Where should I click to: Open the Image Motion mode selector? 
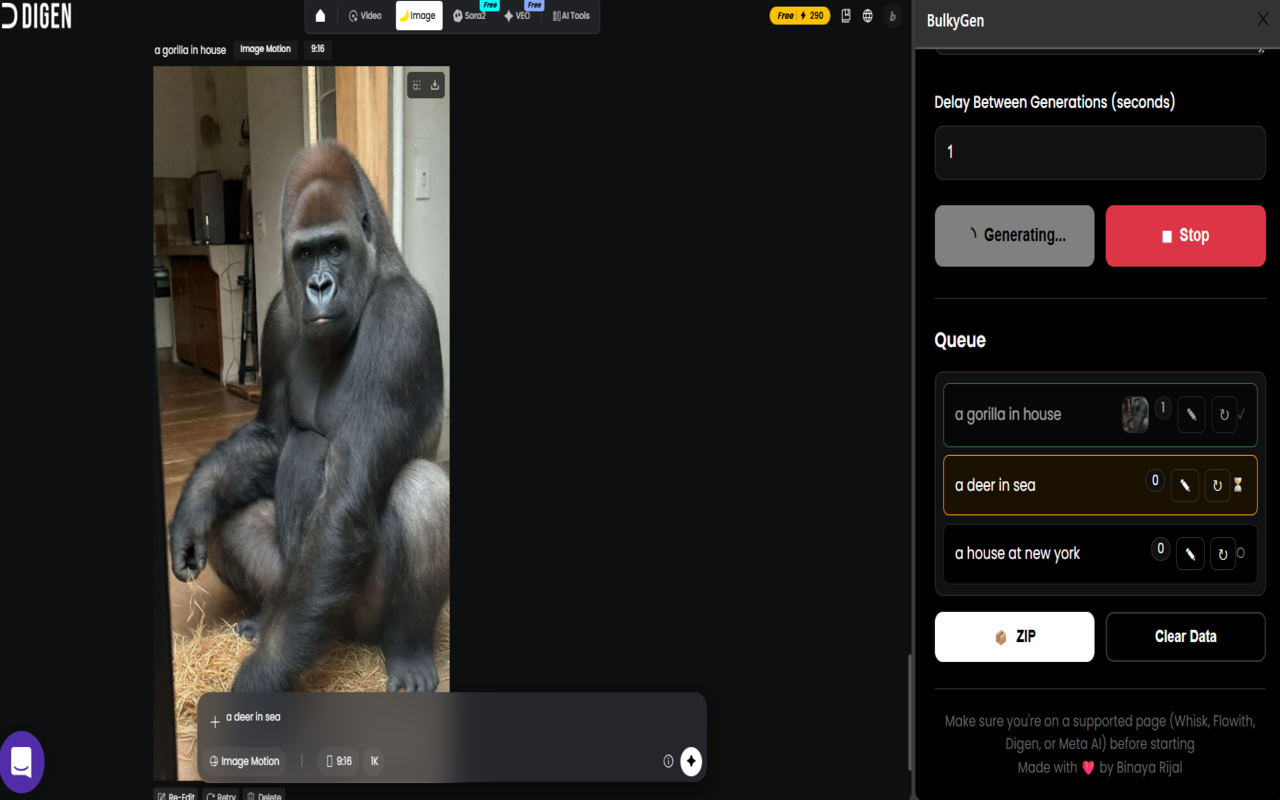pyautogui.click(x=244, y=761)
